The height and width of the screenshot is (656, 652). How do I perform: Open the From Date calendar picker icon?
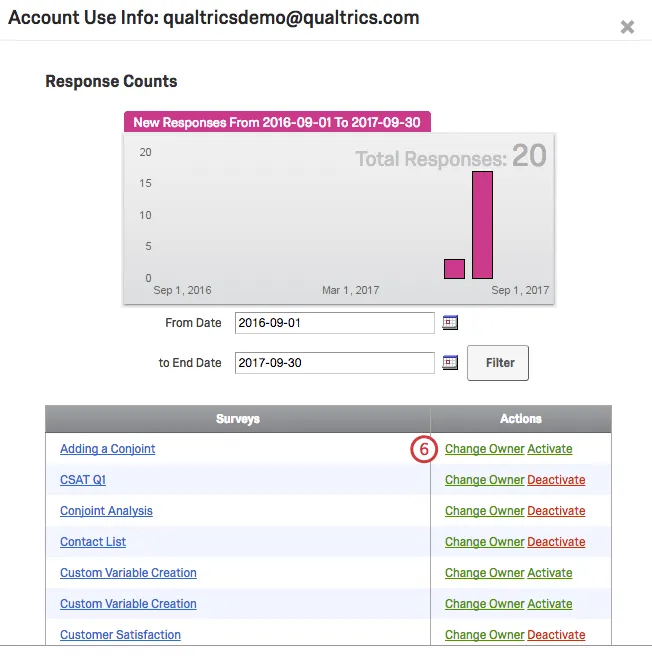click(x=450, y=322)
